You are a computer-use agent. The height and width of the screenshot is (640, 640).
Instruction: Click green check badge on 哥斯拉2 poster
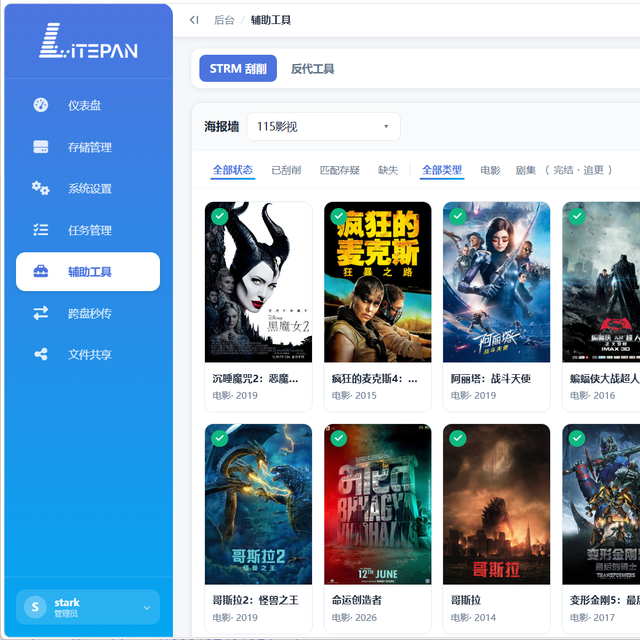pyautogui.click(x=220, y=438)
